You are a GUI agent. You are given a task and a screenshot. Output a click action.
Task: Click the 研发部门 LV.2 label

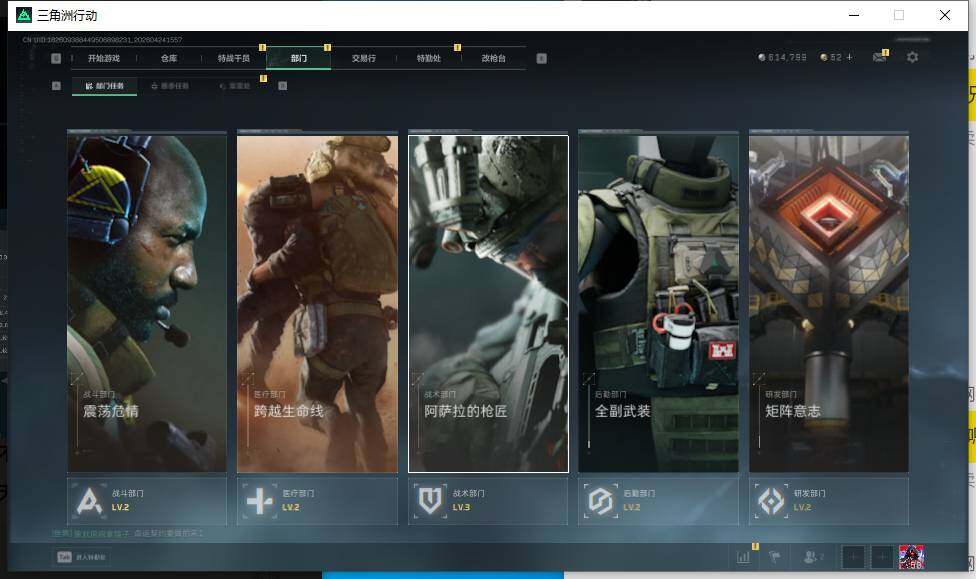(802, 507)
